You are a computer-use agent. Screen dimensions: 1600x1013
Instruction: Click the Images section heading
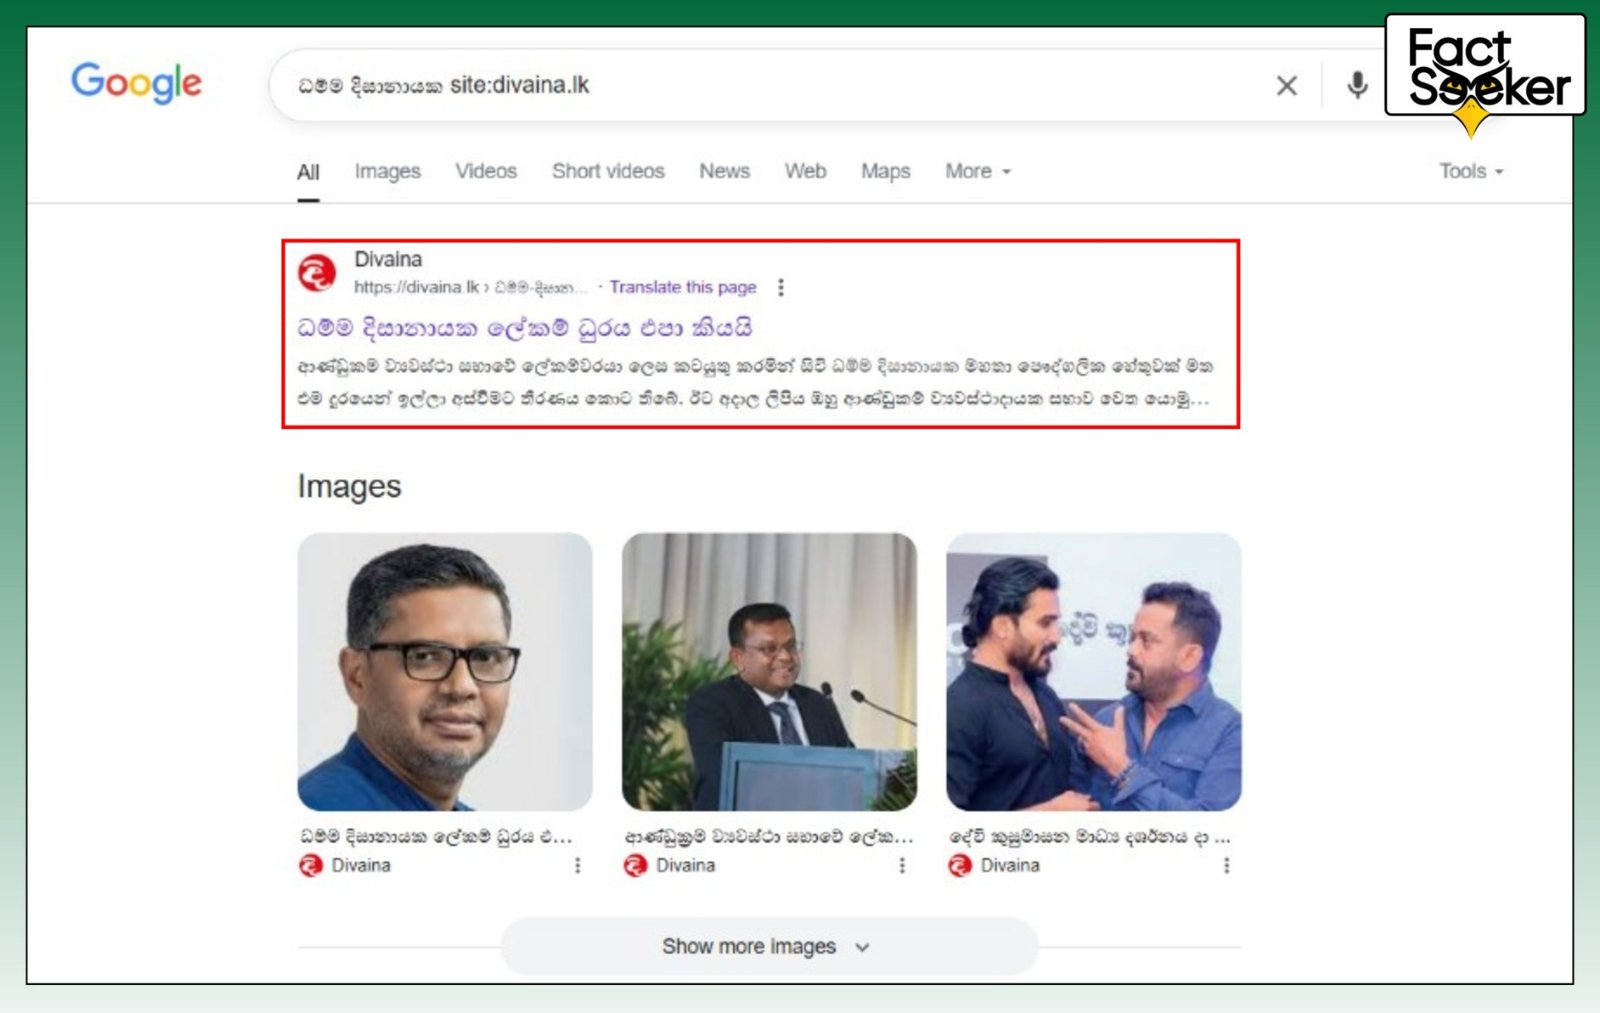pyautogui.click(x=349, y=487)
